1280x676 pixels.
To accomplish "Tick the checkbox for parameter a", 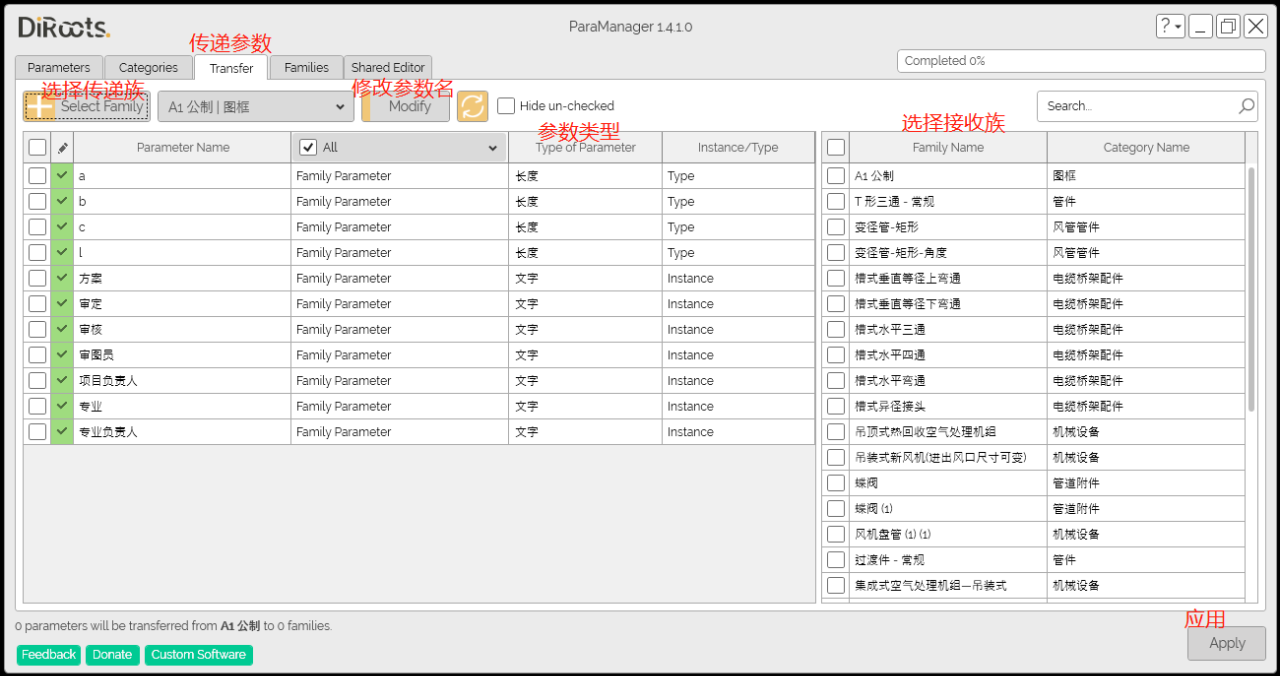I will pos(37,176).
